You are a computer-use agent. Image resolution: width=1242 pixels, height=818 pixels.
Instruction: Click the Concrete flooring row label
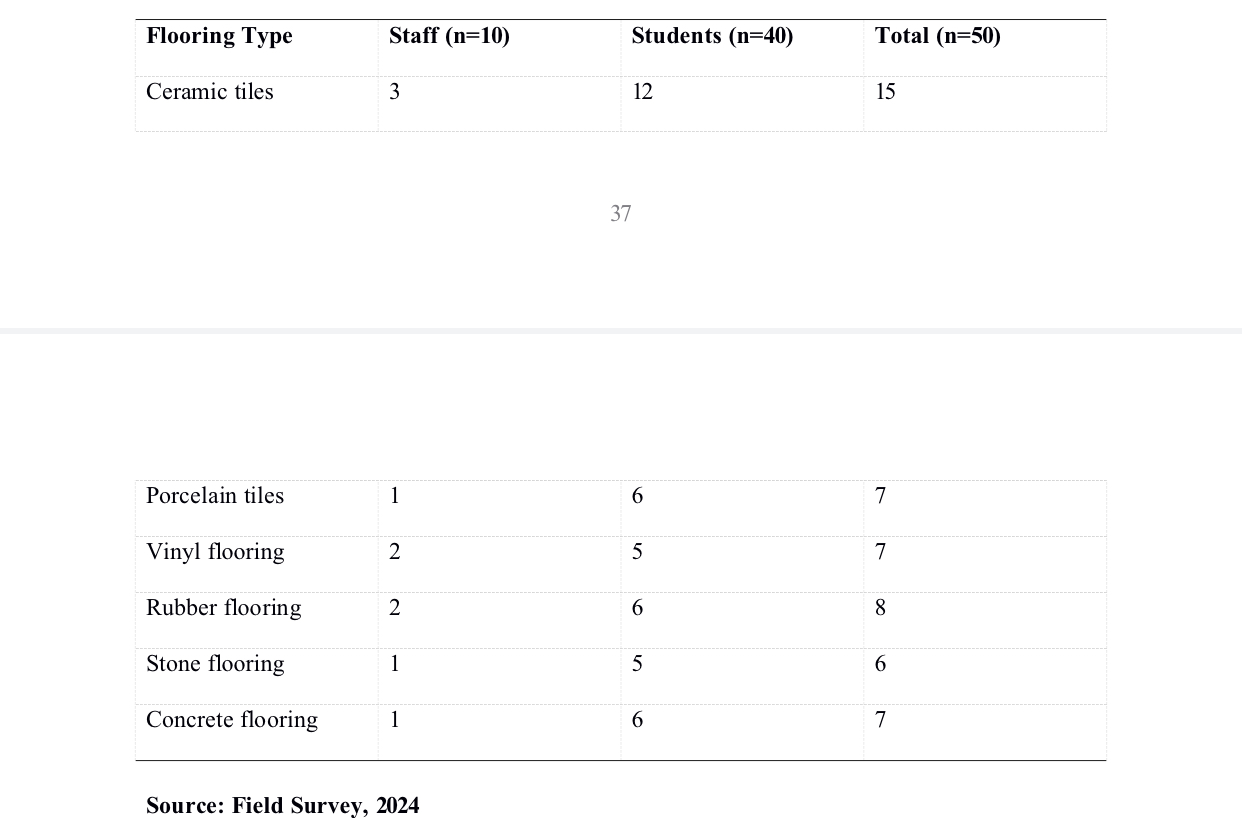[x=232, y=720]
